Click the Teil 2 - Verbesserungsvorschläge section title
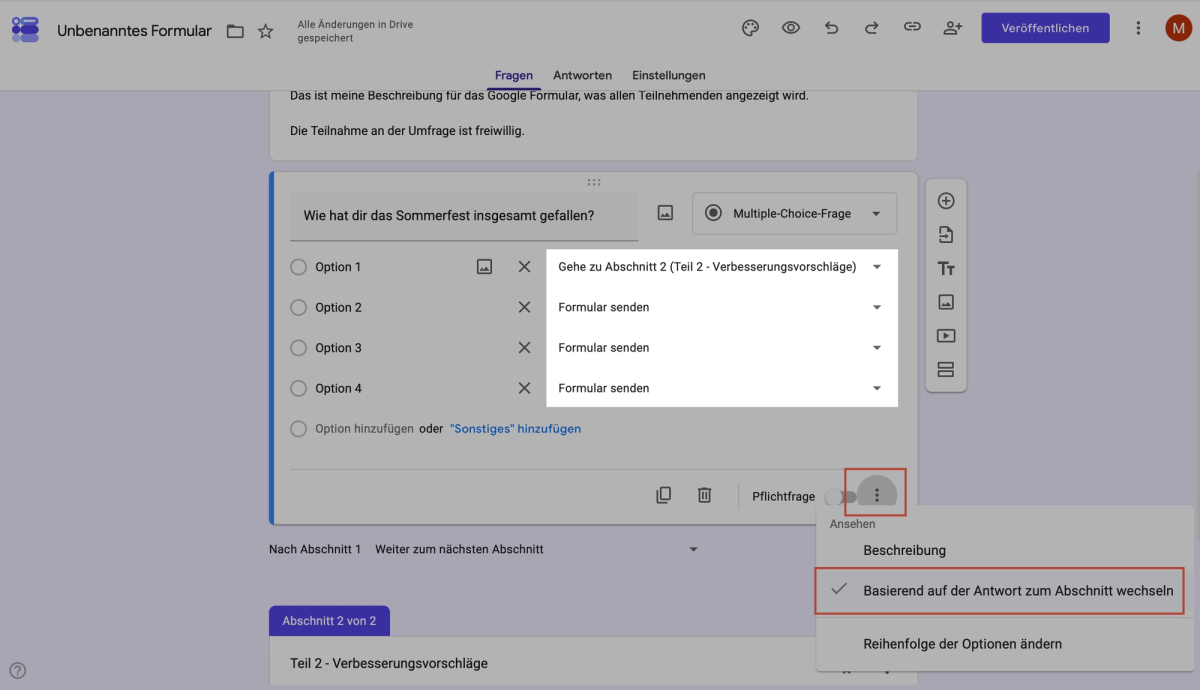 [389, 663]
